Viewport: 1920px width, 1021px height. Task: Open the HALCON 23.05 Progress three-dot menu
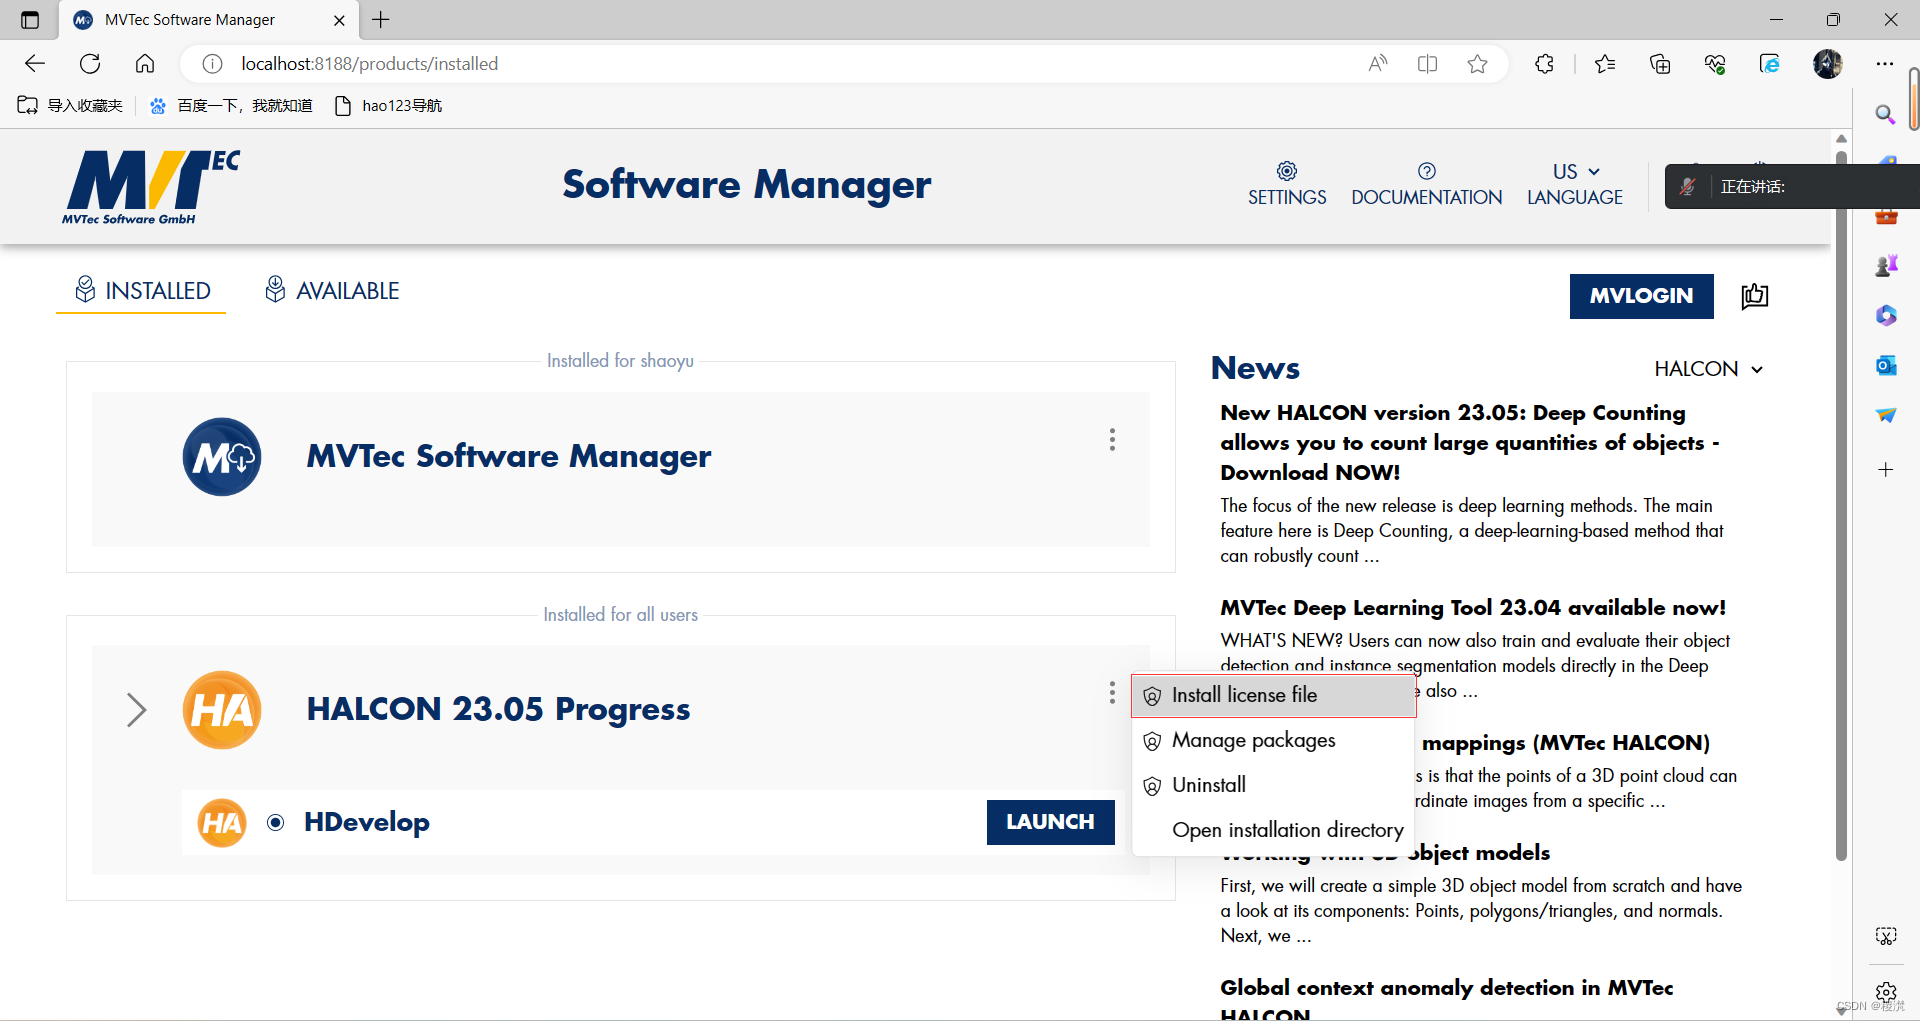[x=1112, y=693]
